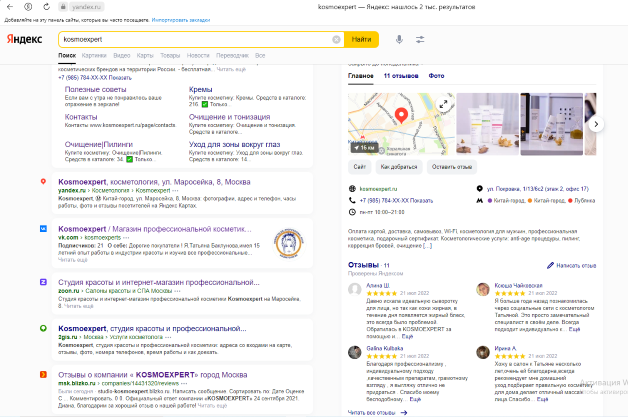Image resolution: width=628 pixels, height=417 pixels.
Task: Open Kosmoexpert косметология Маросейка result title
Action: tap(154, 182)
